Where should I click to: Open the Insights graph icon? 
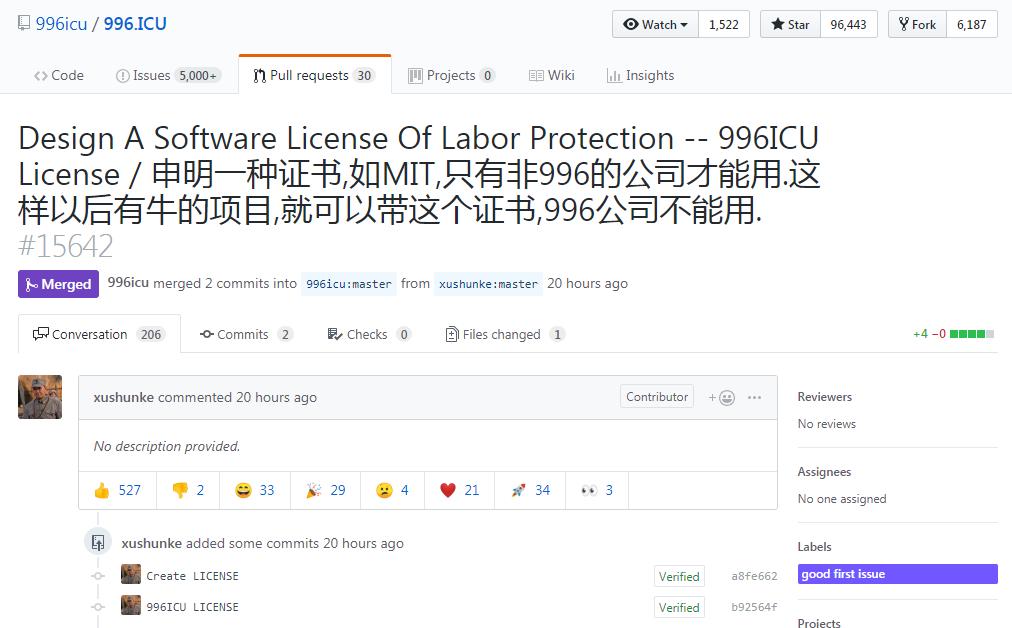[616, 75]
